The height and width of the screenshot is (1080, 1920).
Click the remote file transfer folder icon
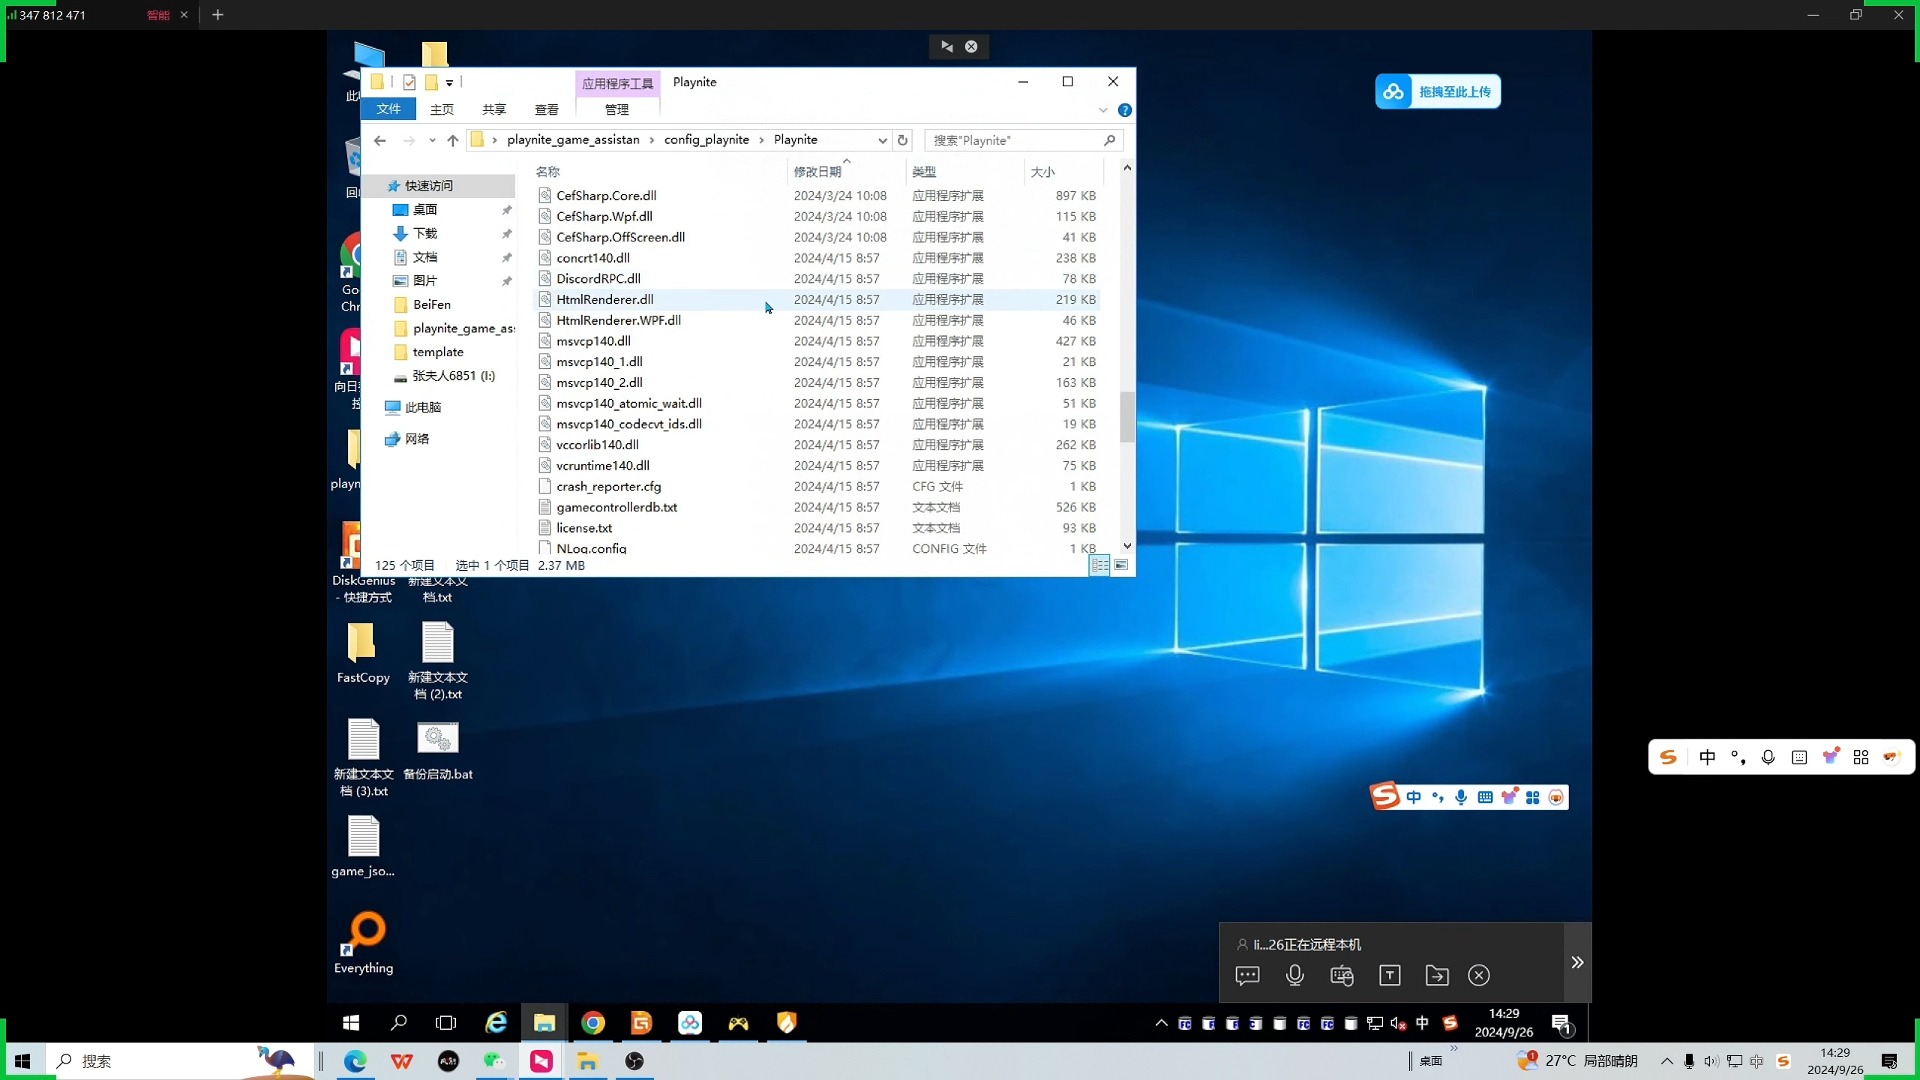coord(1437,976)
